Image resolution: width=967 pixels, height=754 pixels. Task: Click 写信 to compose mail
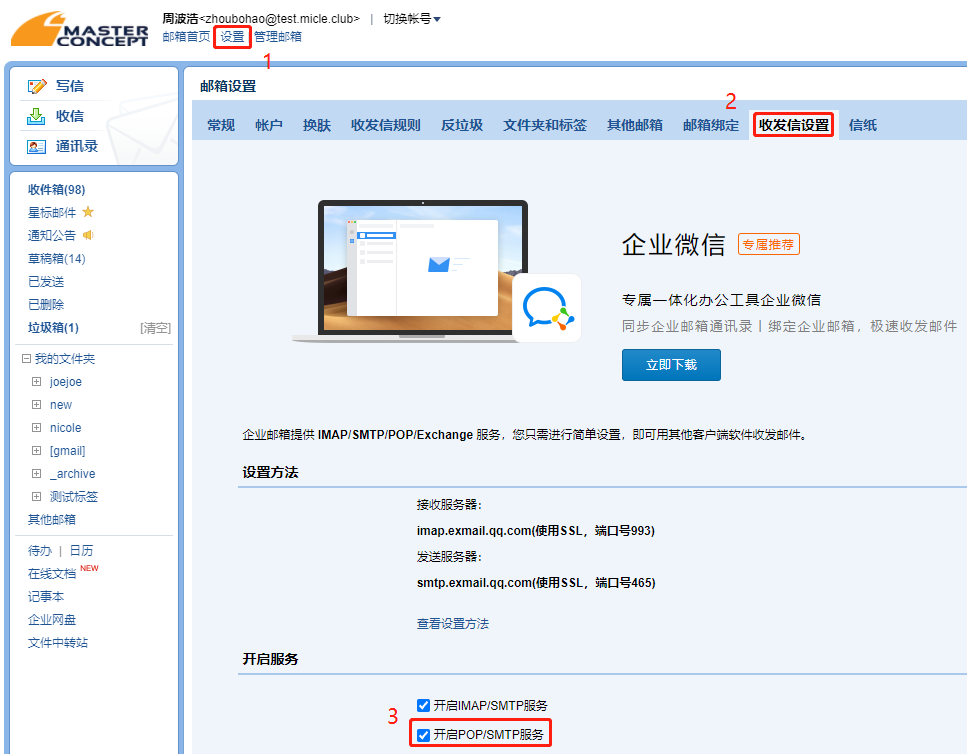pyautogui.click(x=70, y=86)
